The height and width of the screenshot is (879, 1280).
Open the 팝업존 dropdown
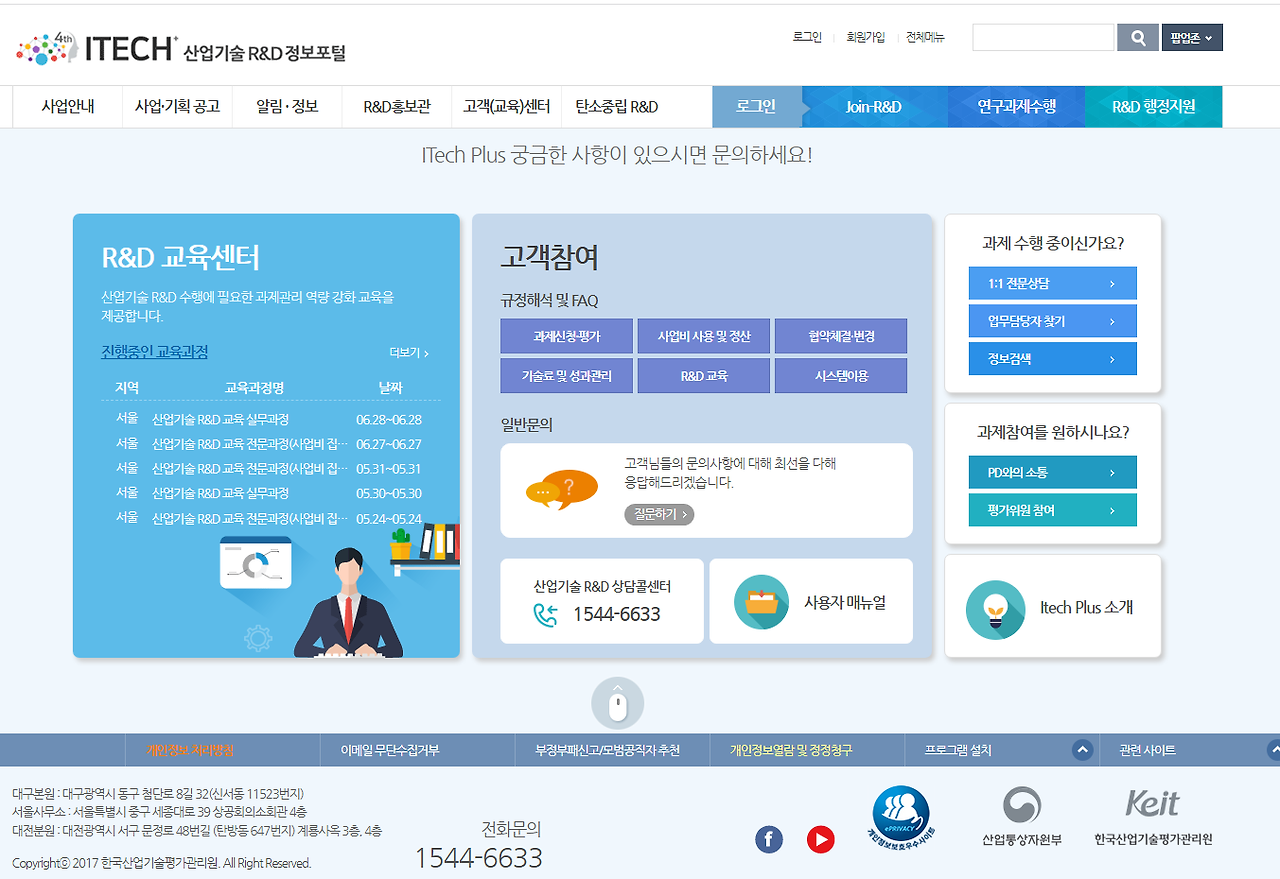point(1192,37)
